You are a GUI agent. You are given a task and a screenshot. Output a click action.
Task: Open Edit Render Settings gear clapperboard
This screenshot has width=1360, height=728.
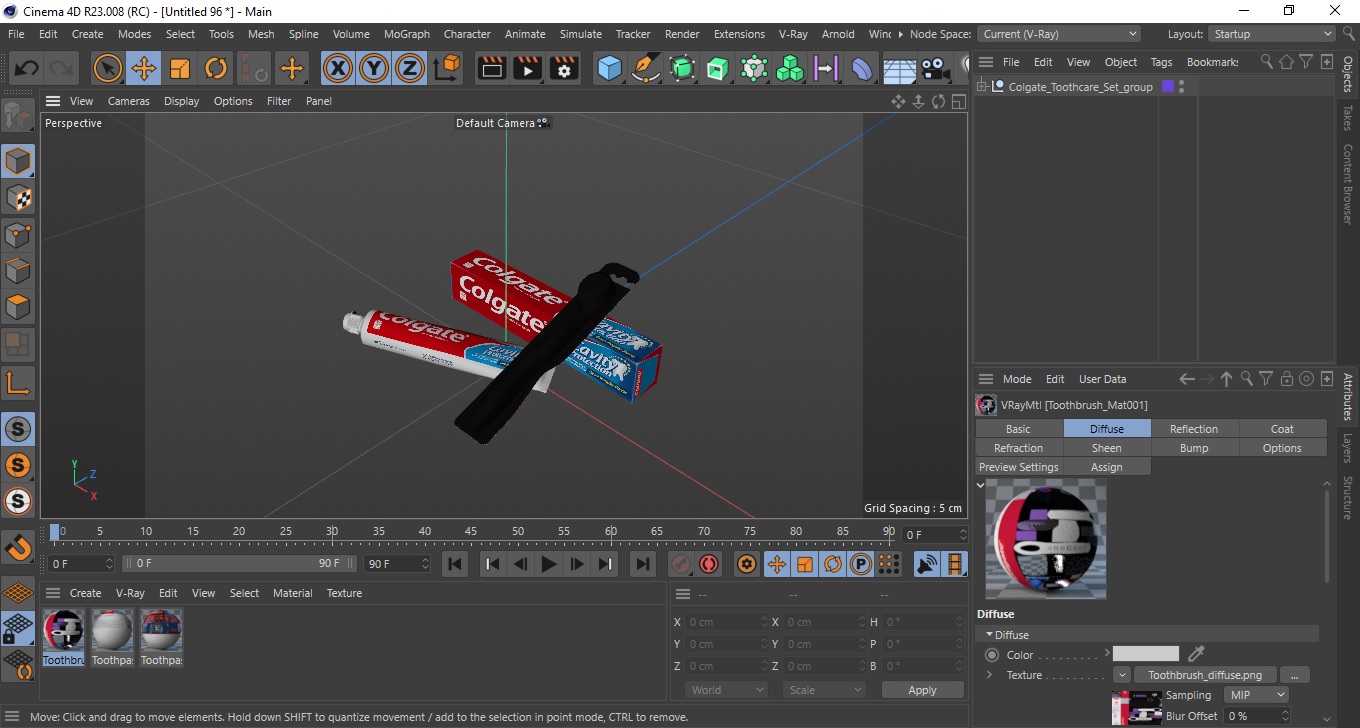pos(564,69)
